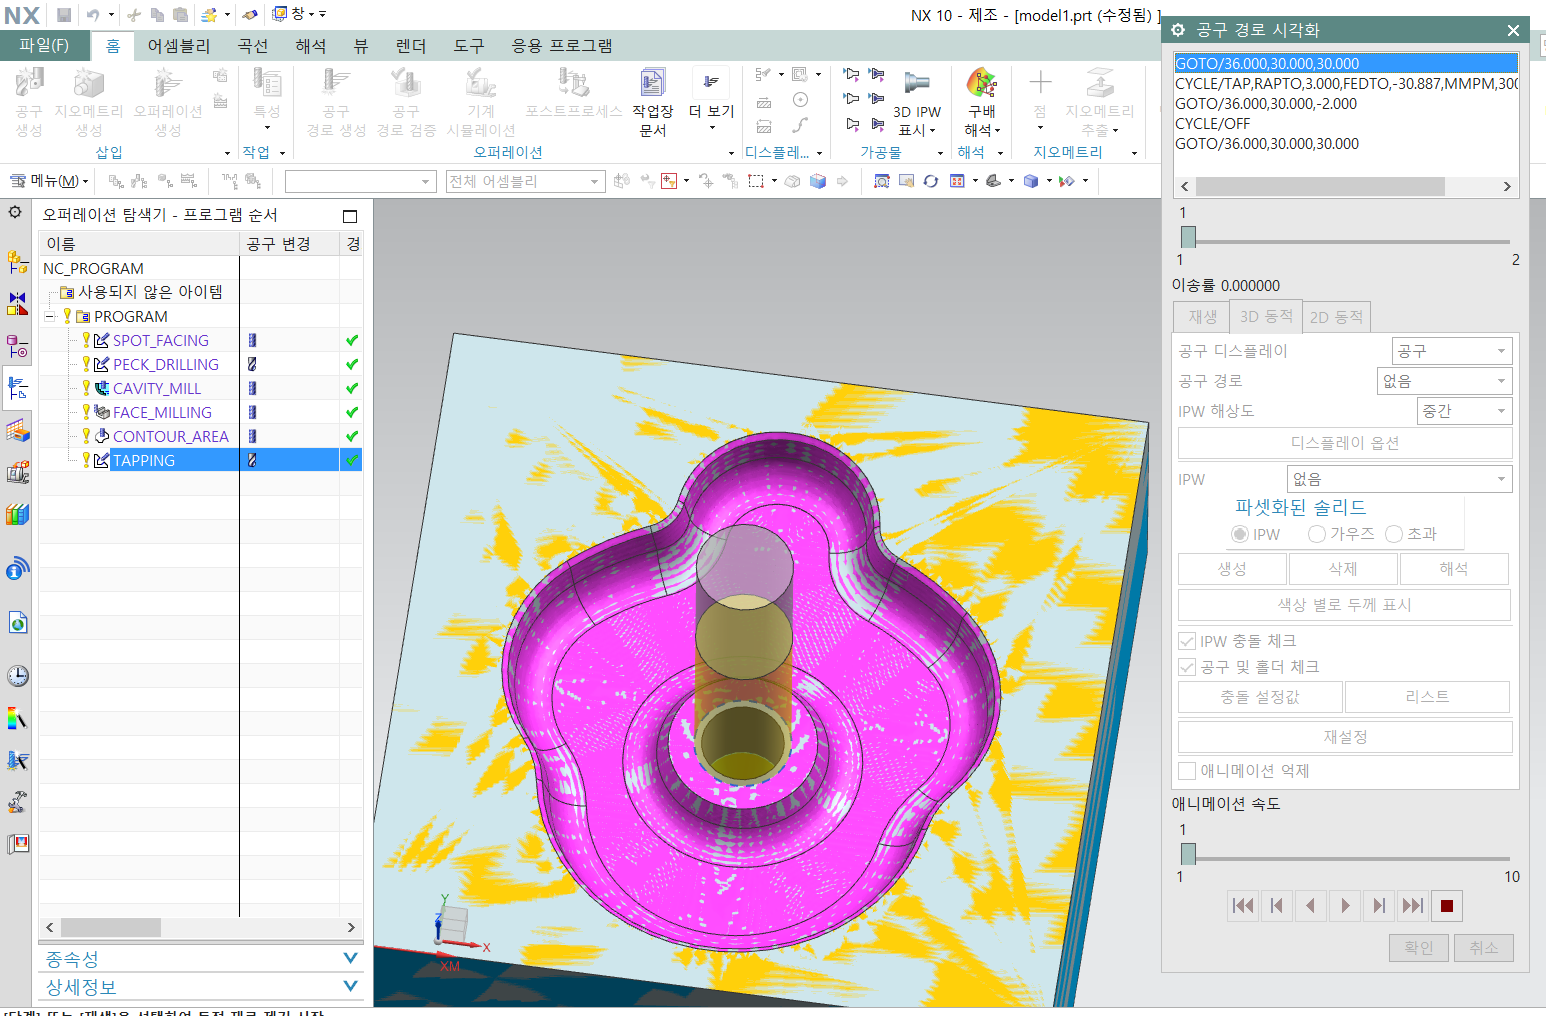The image size is (1546, 1016).
Task: Open Assembly Navigator in the resource bar
Action: click(x=17, y=262)
